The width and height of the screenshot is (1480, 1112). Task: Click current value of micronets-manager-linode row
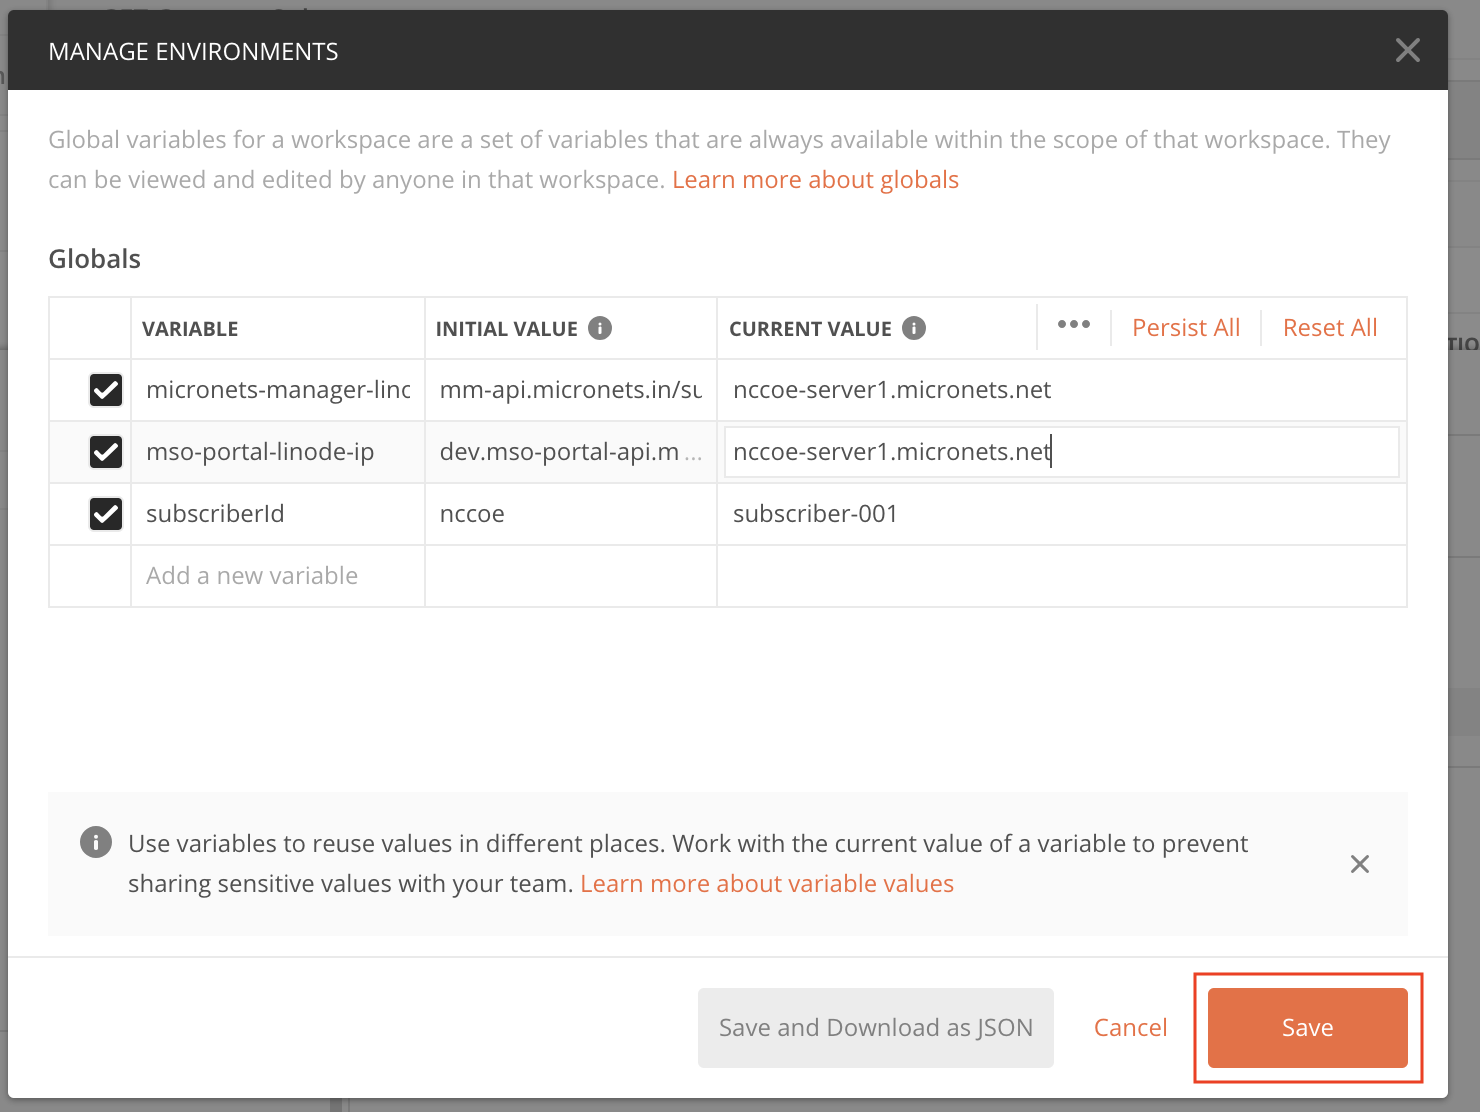click(x=1062, y=390)
